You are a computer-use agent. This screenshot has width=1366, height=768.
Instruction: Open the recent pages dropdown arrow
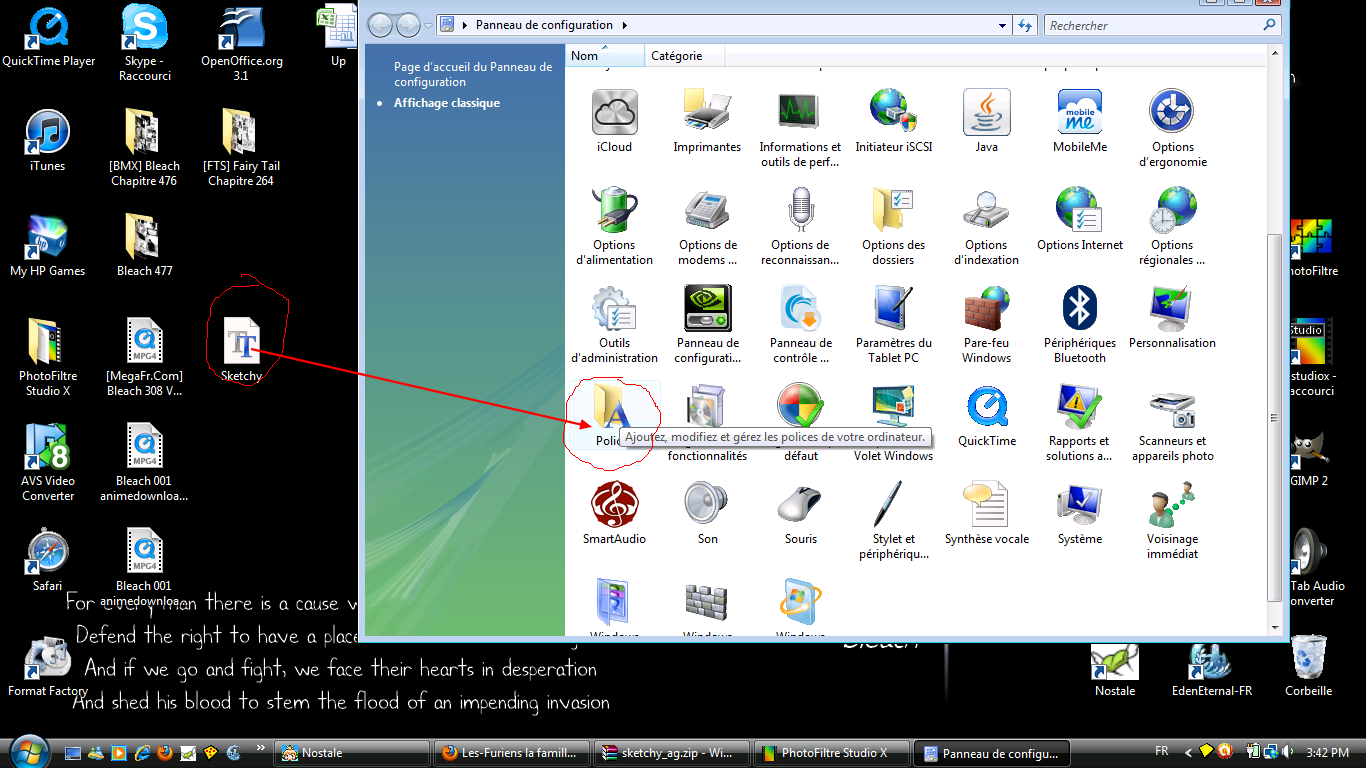pyautogui.click(x=429, y=25)
